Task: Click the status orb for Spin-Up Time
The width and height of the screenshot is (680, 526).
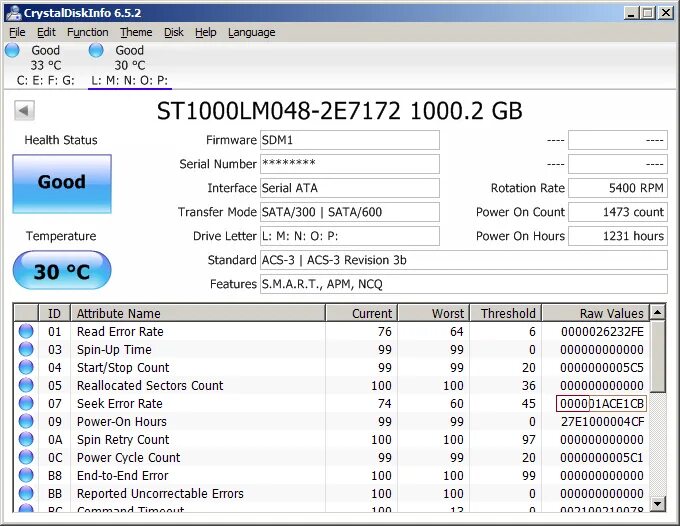Action: point(26,350)
